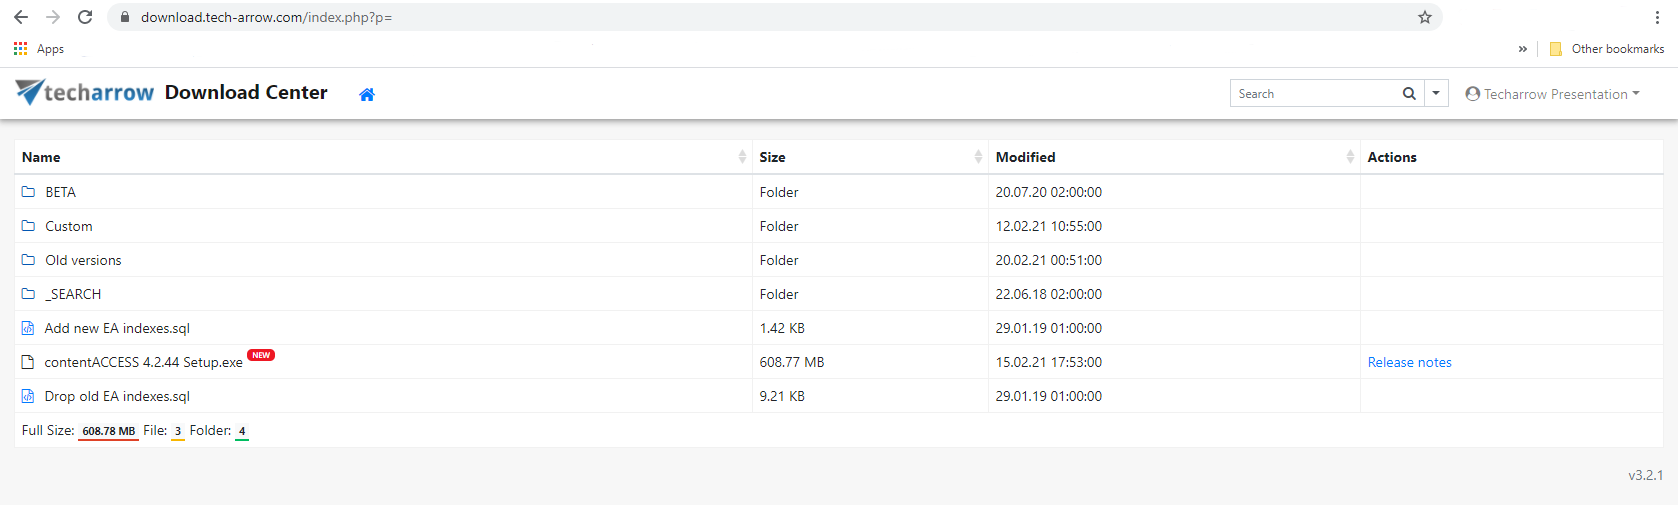This screenshot has width=1678, height=505.
Task: Select the 20.07.20 02:00:00 modified date
Action: [1048, 192]
